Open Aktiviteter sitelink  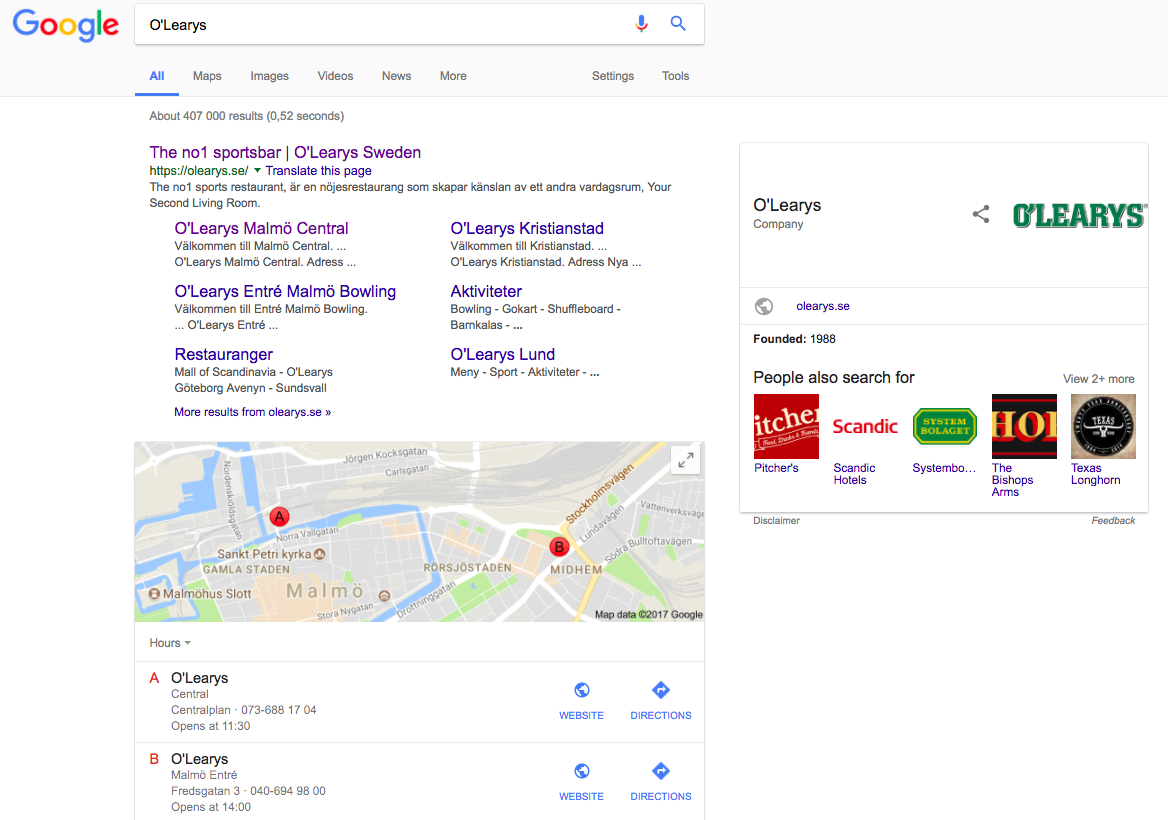[x=486, y=291]
